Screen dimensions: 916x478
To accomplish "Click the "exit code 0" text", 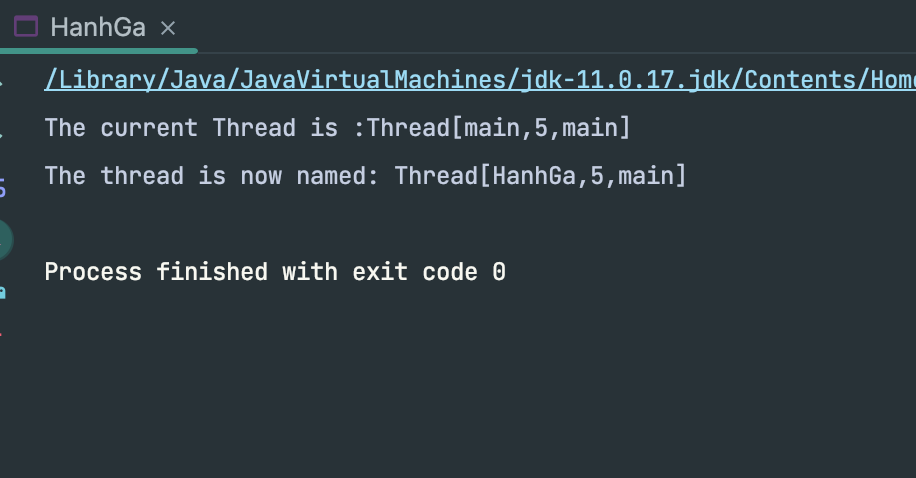I will [x=429, y=272].
